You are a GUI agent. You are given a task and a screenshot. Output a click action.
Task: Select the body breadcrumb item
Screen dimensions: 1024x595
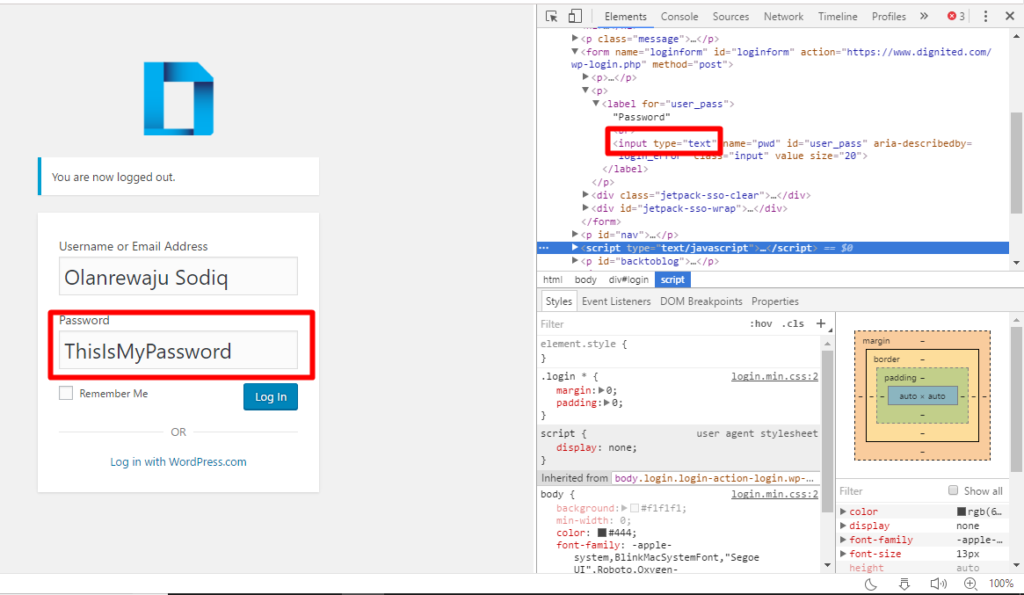pyautogui.click(x=586, y=280)
